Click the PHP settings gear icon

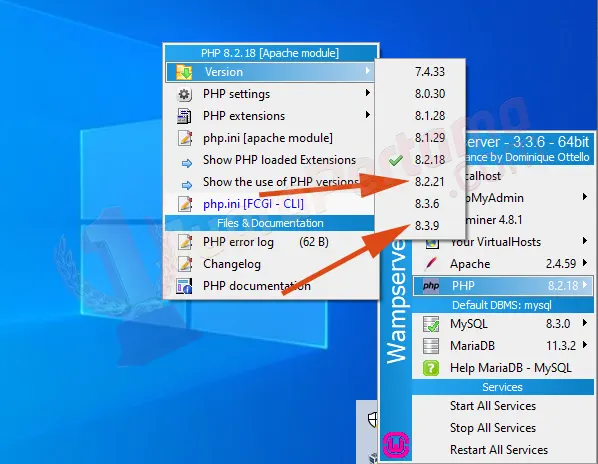[184, 94]
